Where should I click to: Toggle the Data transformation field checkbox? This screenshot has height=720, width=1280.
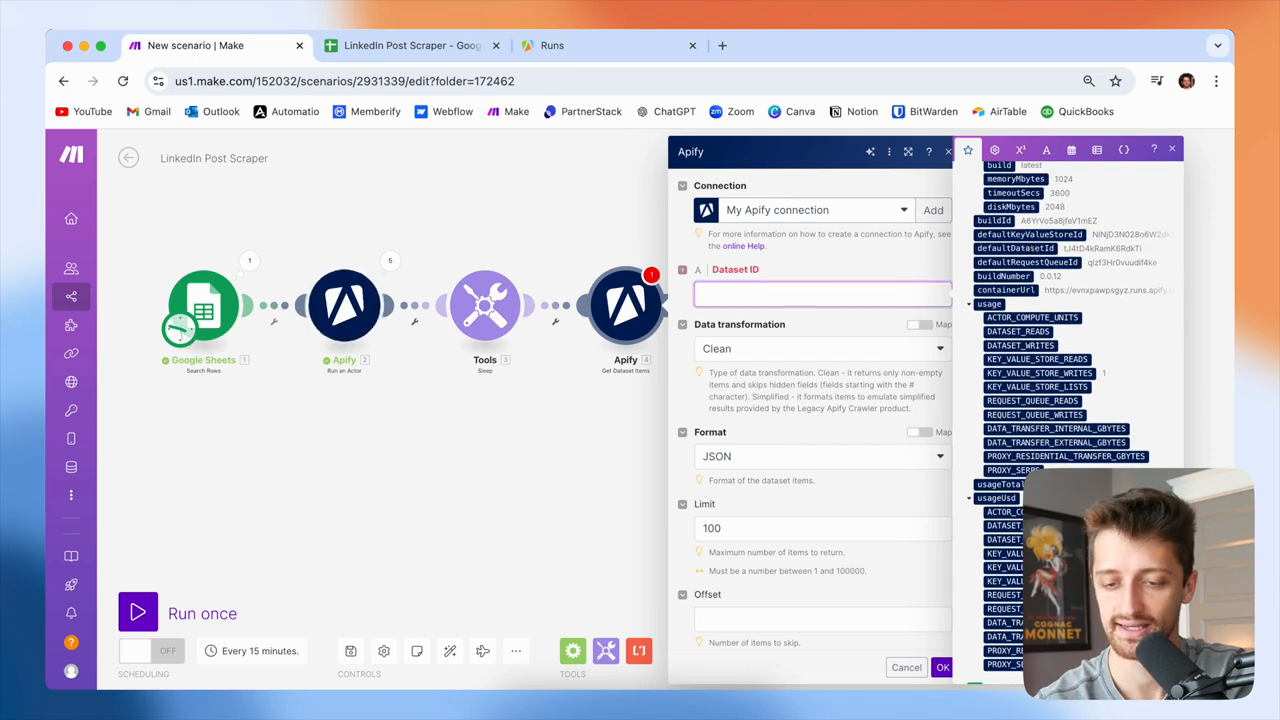[x=683, y=325]
